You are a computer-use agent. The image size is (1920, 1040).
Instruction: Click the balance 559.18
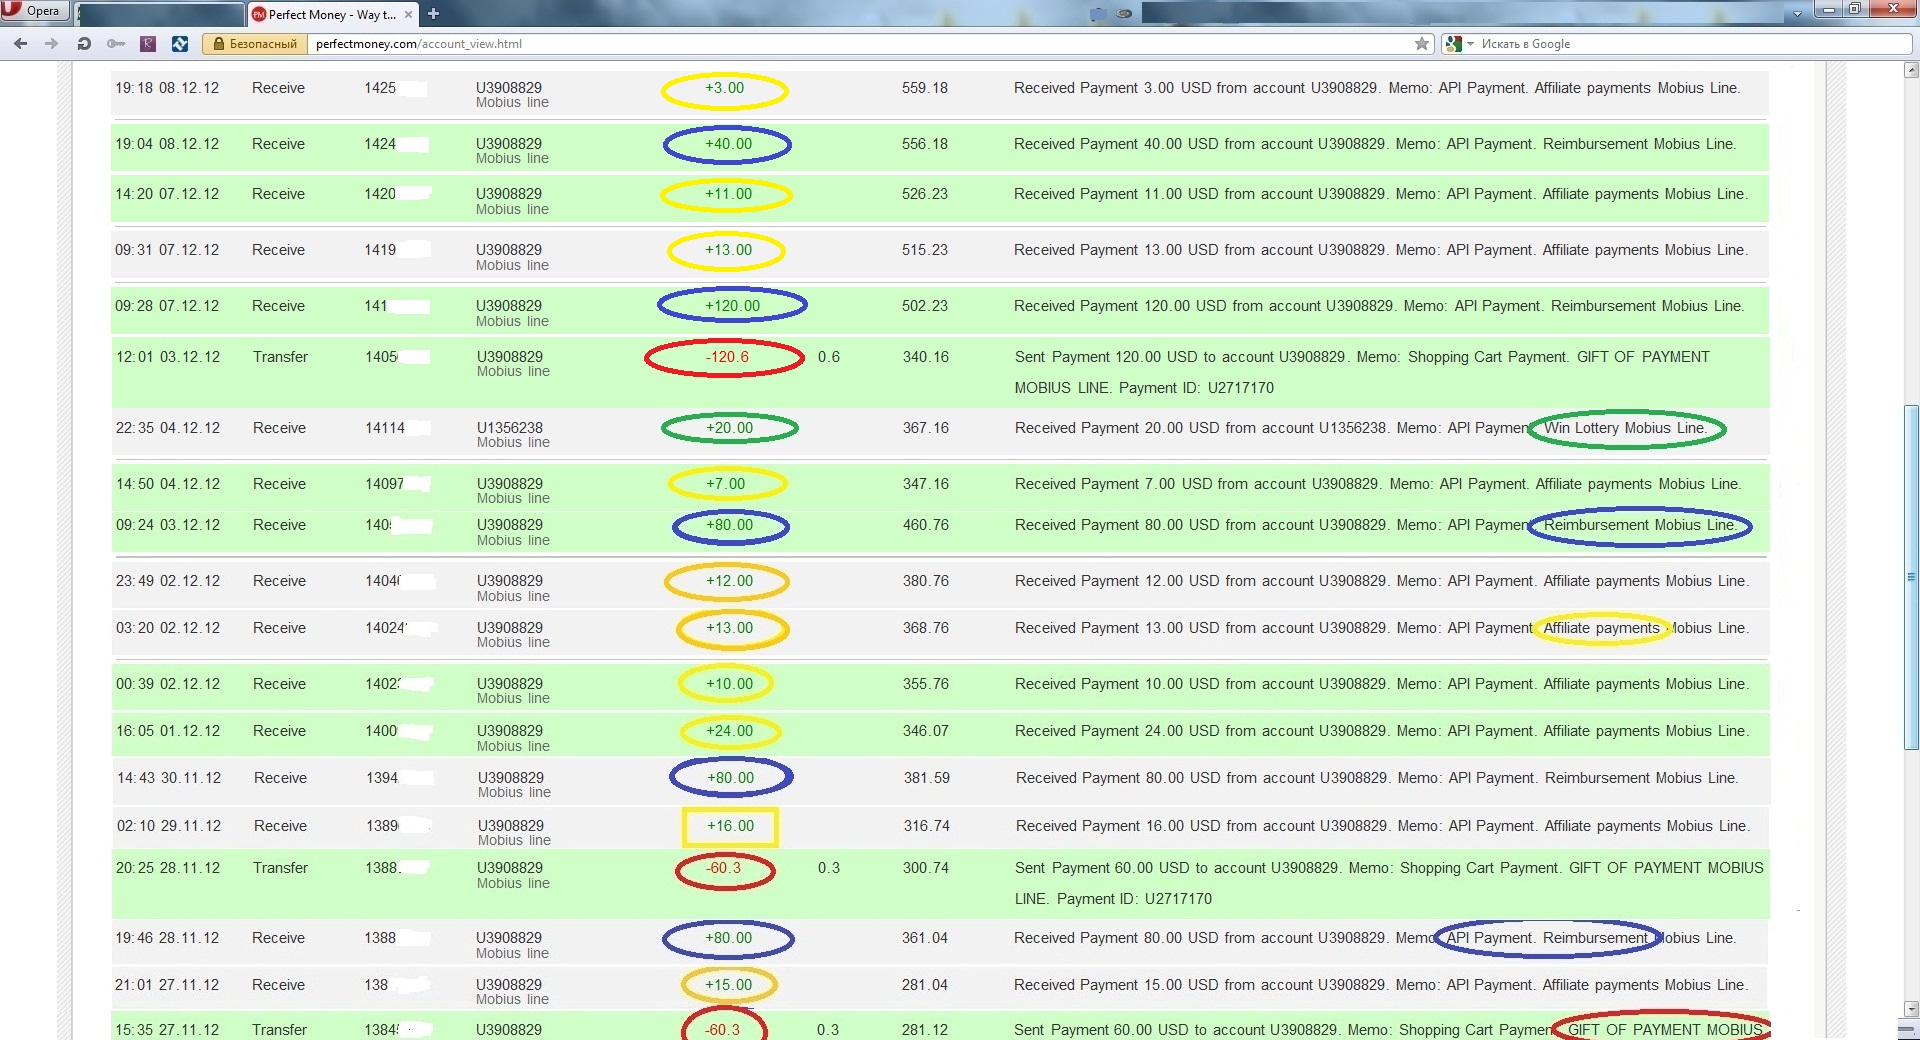(925, 88)
